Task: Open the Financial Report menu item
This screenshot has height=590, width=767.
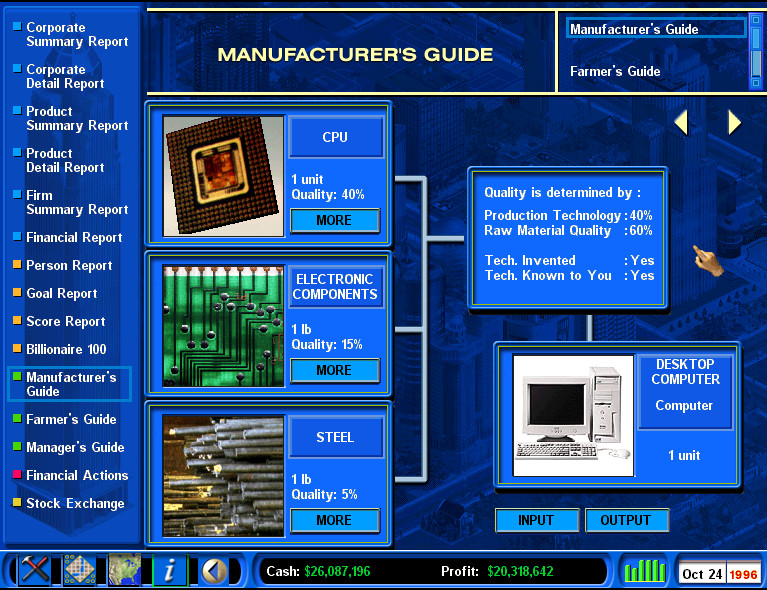Action: click(73, 238)
